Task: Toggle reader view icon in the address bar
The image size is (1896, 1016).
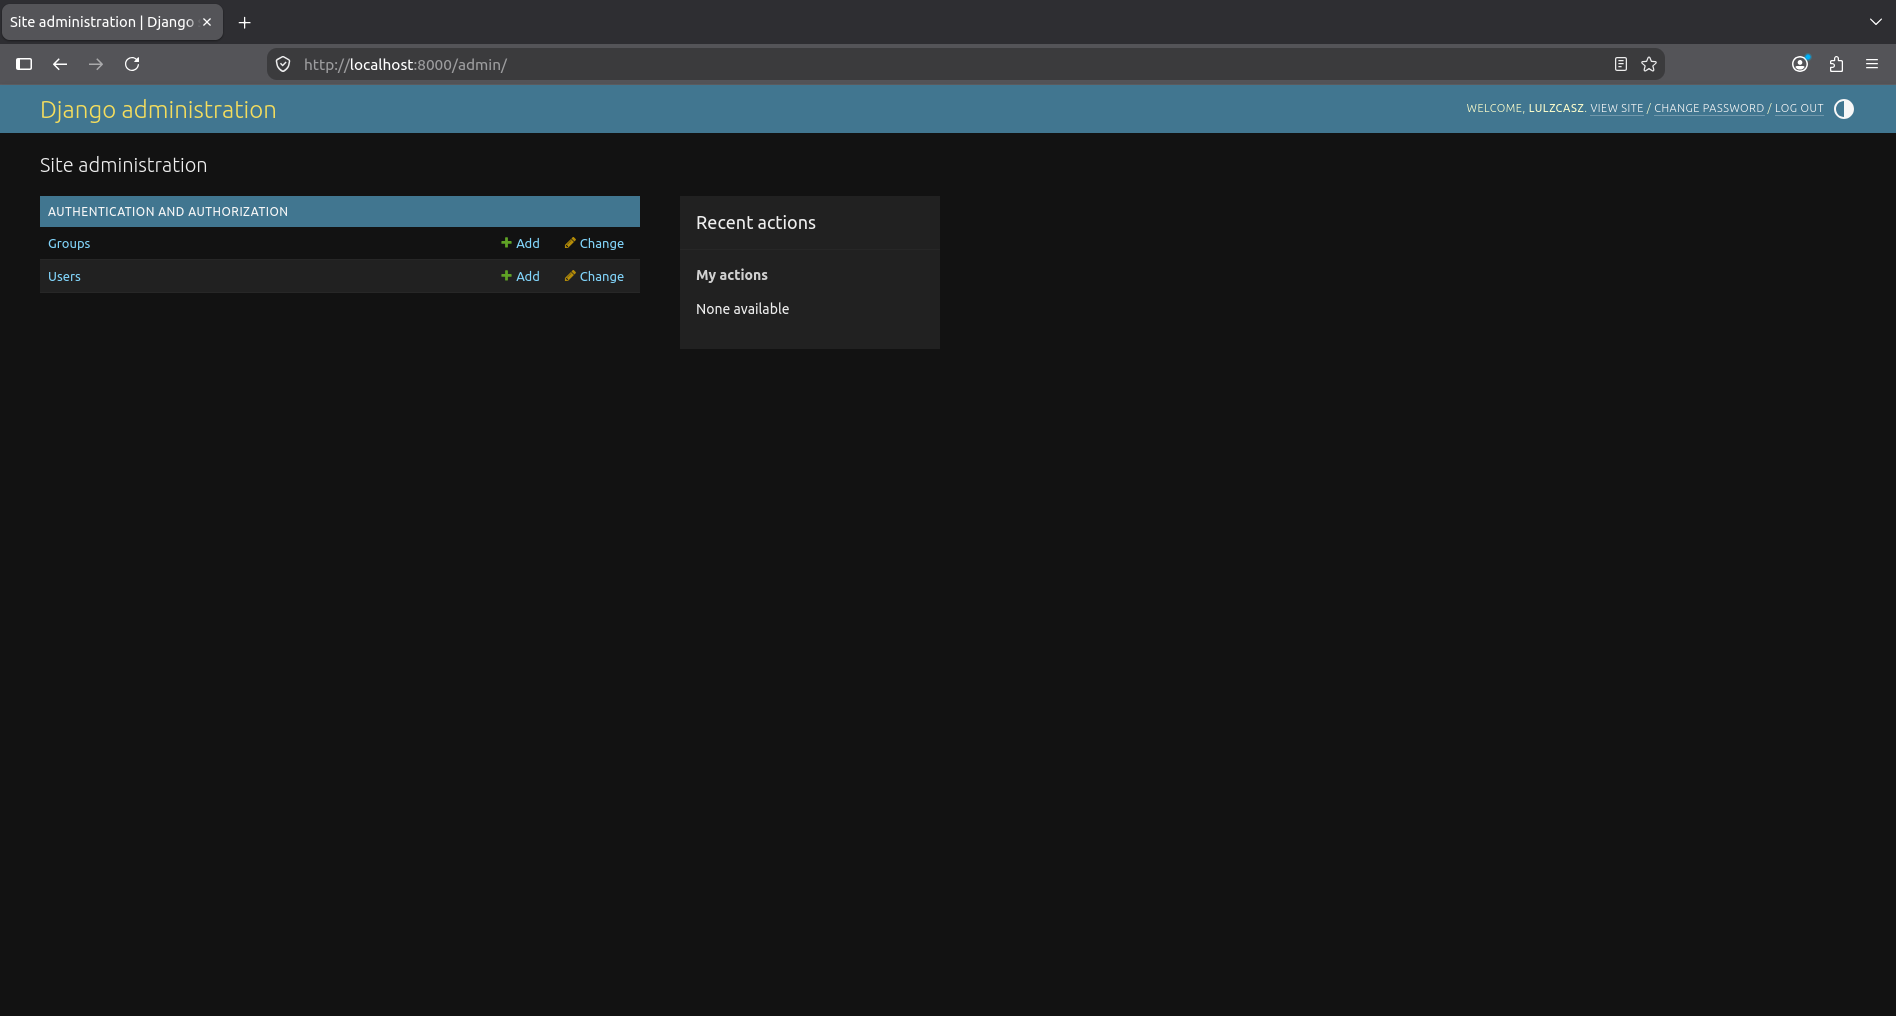Action: [1621, 64]
